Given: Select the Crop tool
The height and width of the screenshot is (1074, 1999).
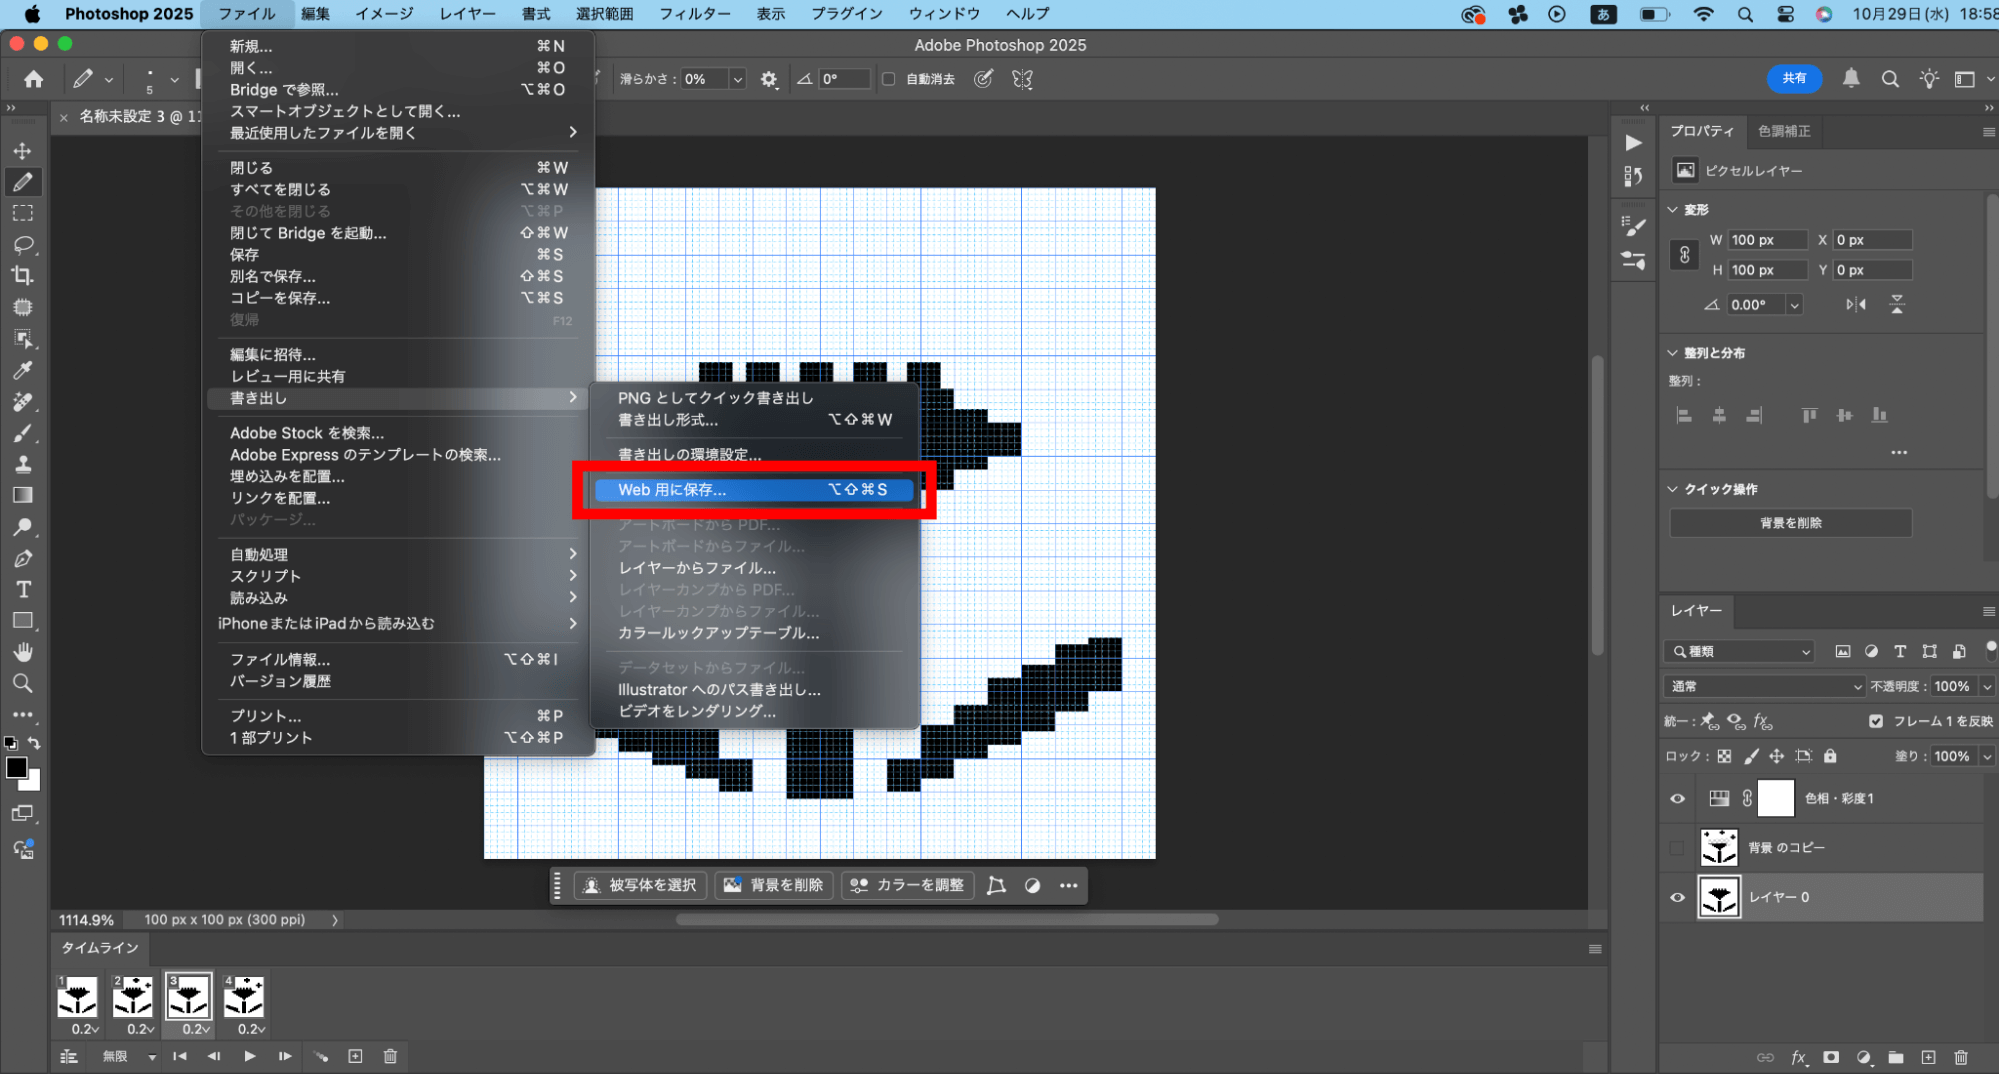Looking at the screenshot, I should point(22,276).
